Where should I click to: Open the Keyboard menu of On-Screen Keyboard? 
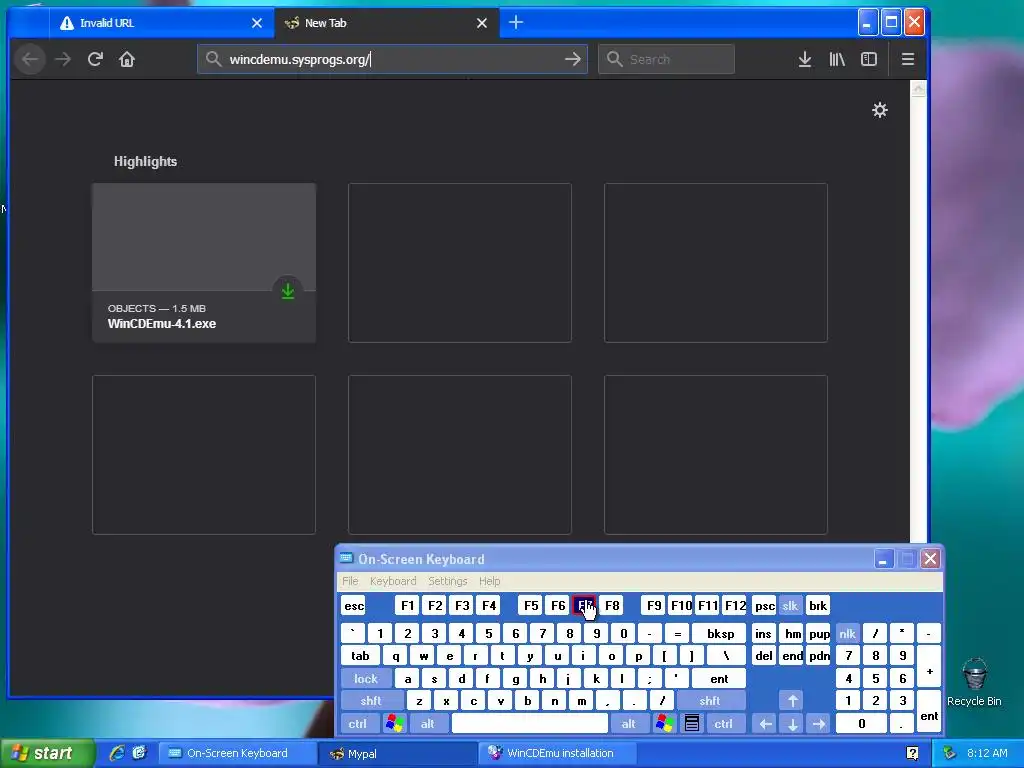[392, 581]
